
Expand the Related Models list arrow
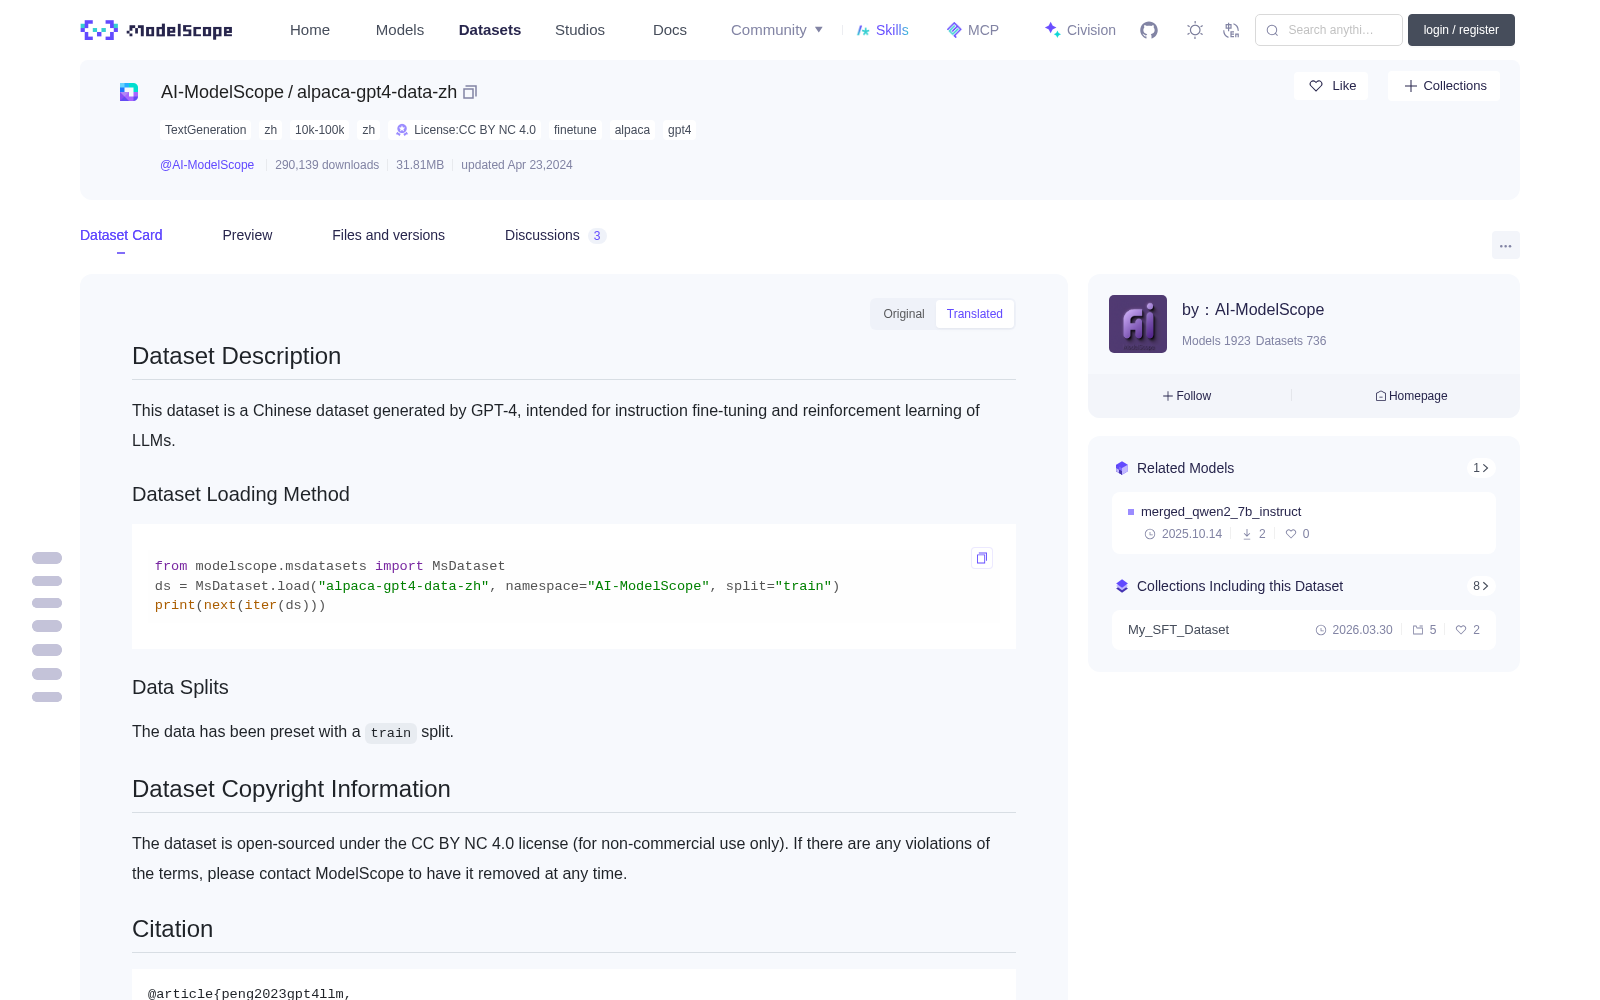tap(1481, 468)
